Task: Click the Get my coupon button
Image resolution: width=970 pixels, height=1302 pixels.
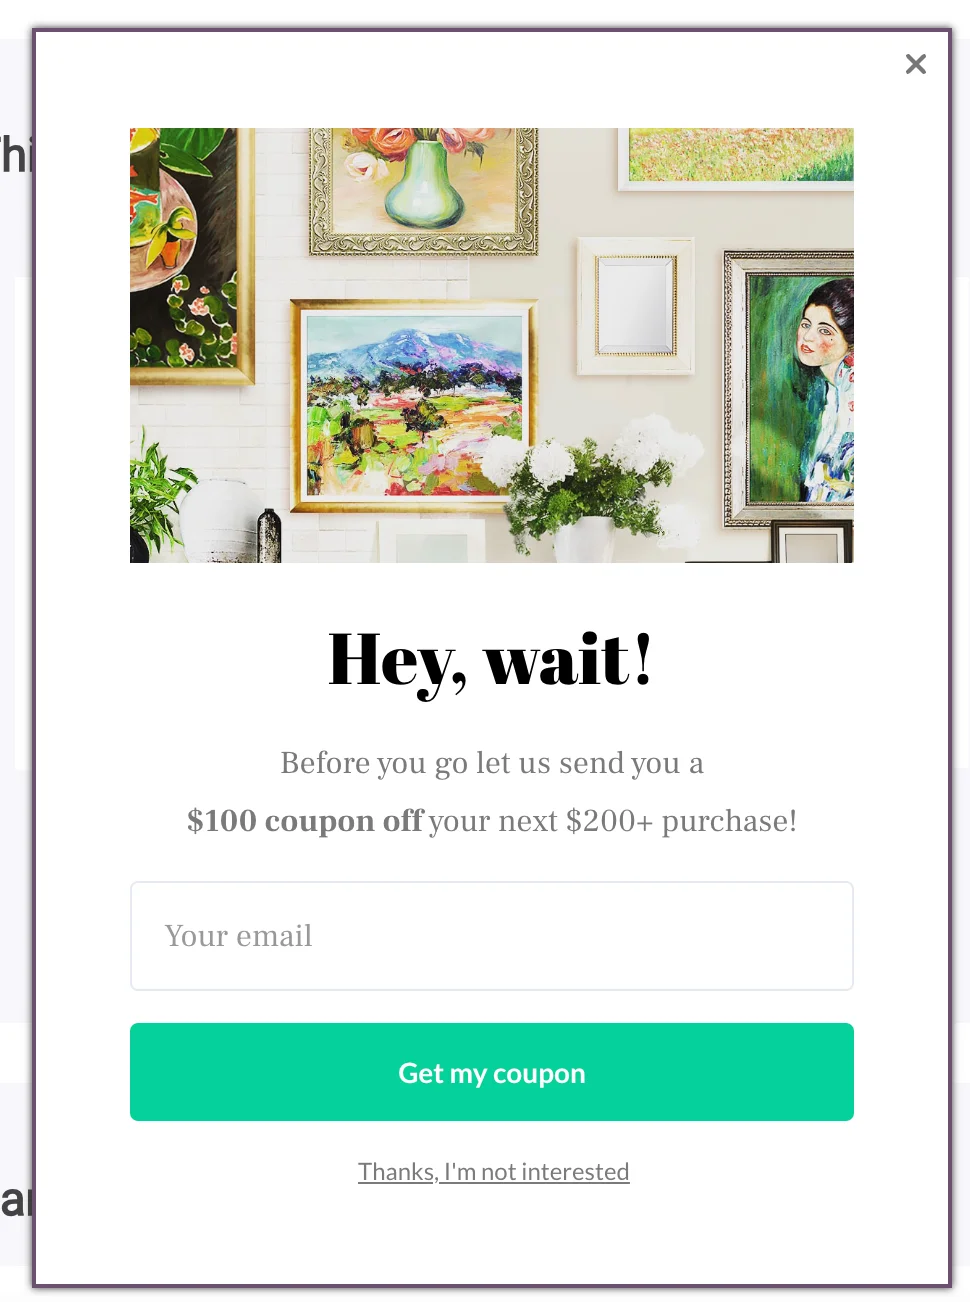Action: [x=491, y=1072]
